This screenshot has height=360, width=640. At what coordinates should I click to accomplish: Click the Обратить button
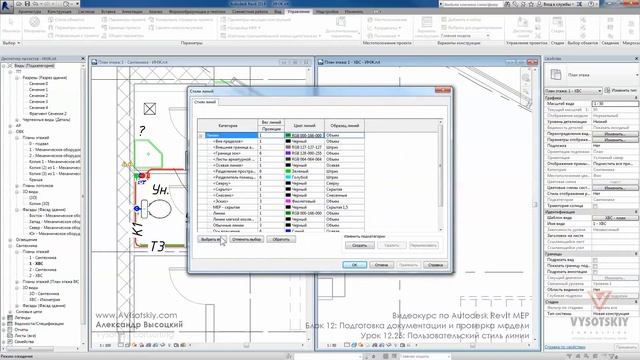pyautogui.click(x=281, y=240)
